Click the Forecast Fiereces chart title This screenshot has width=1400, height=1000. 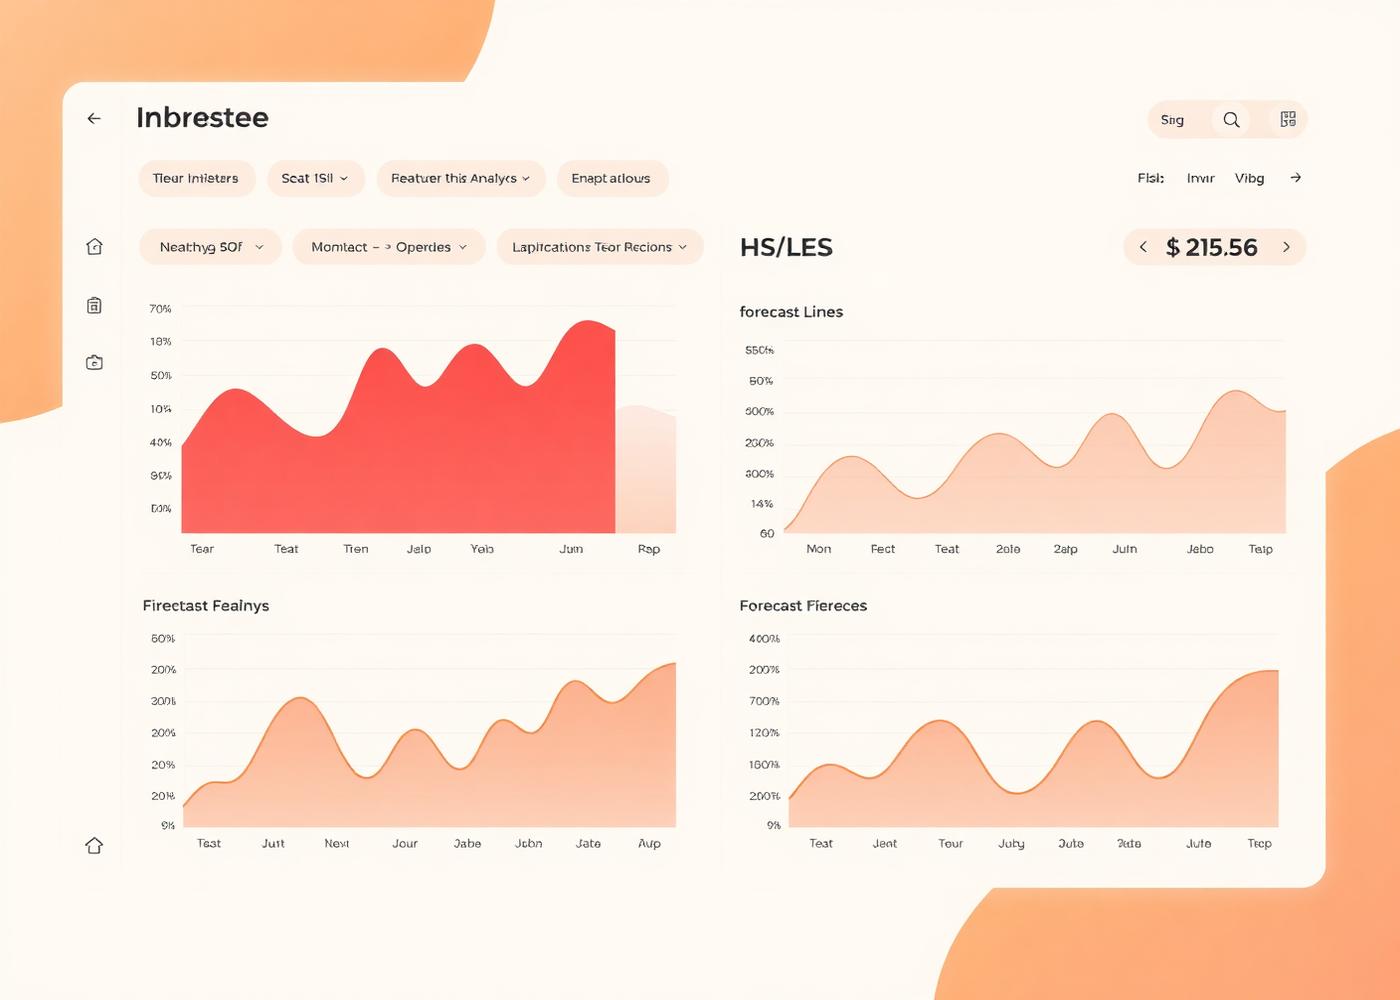(803, 606)
